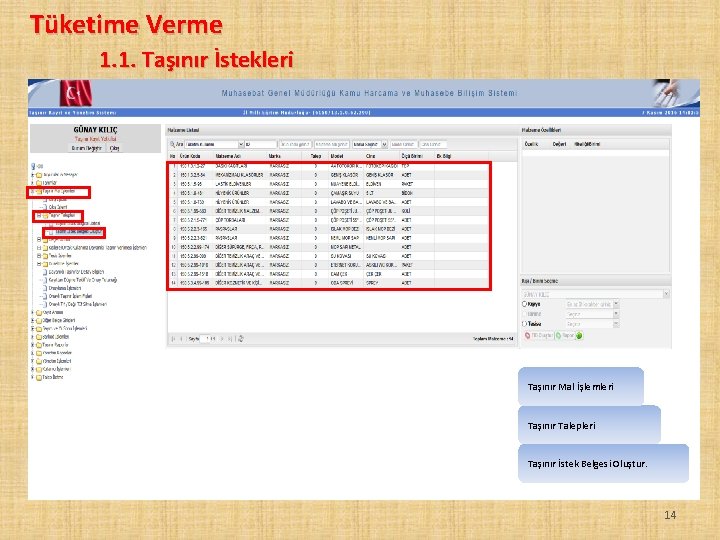The width and height of the screenshot is (720, 540).
Task: Select the ÇAMAŞIR SUYU row
Action: 329,193
